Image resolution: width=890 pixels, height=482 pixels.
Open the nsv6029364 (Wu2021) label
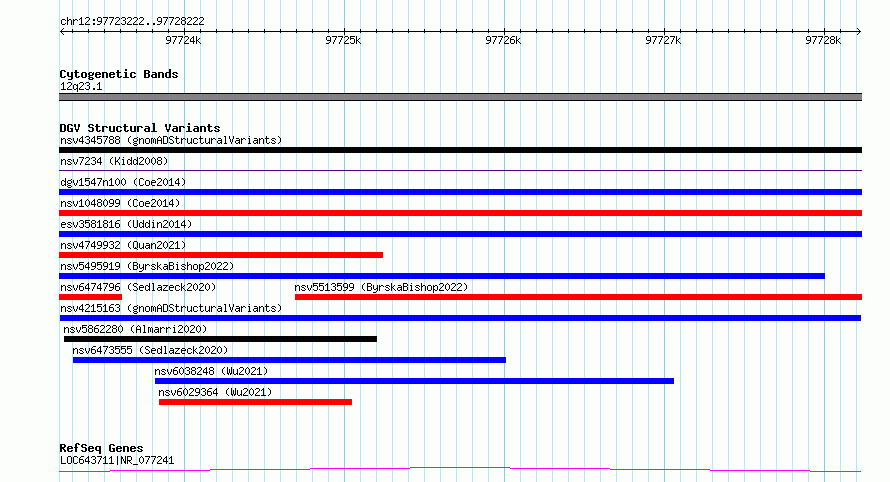click(x=215, y=392)
